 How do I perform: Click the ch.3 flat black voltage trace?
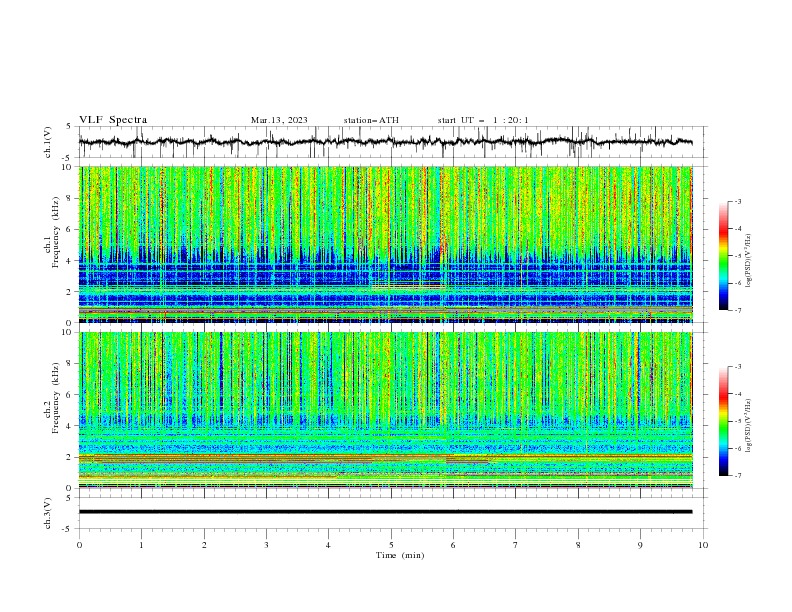point(385,512)
